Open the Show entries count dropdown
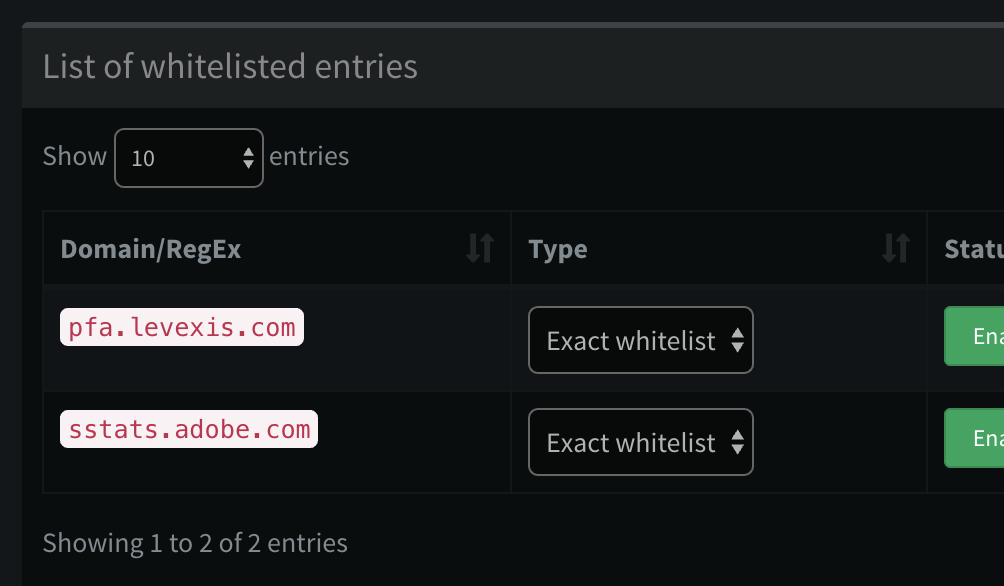Viewport: 1004px width, 586px height. pos(188,157)
